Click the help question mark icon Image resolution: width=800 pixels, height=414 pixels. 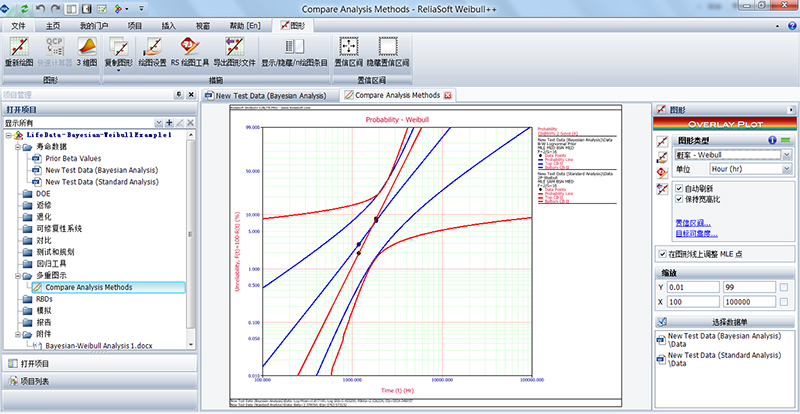(791, 26)
